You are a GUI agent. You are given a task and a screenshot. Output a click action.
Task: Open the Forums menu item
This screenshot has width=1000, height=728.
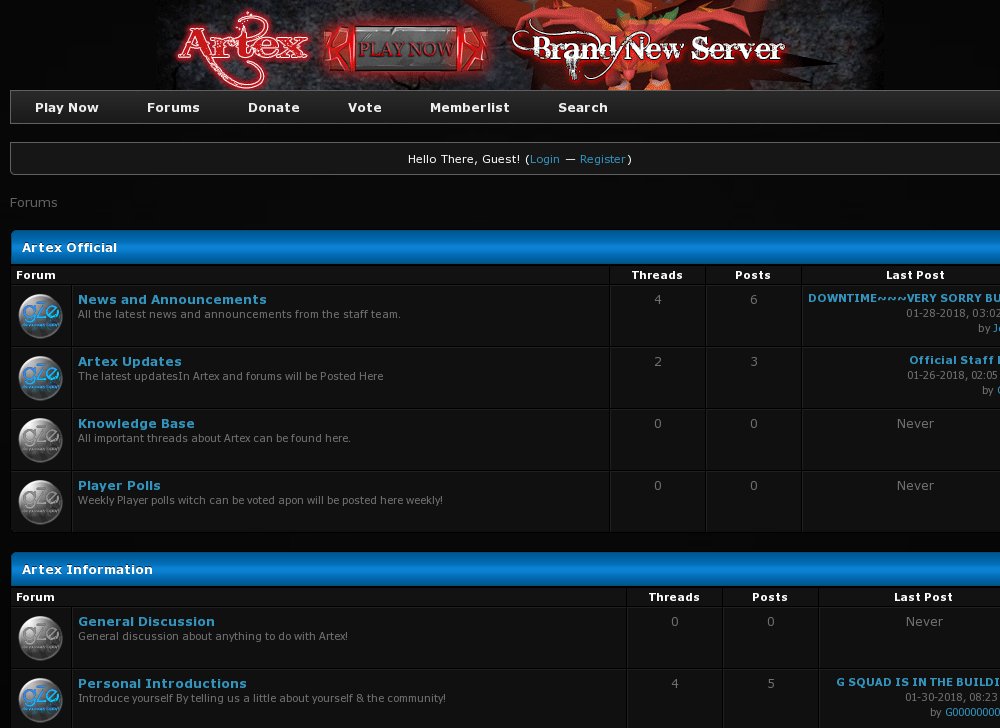pyautogui.click(x=173, y=107)
